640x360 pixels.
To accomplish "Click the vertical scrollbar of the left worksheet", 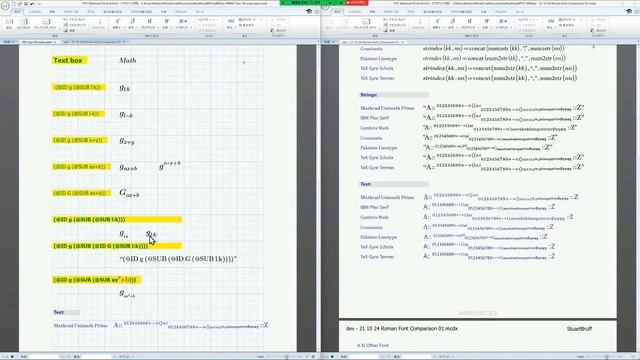I will point(318,198).
